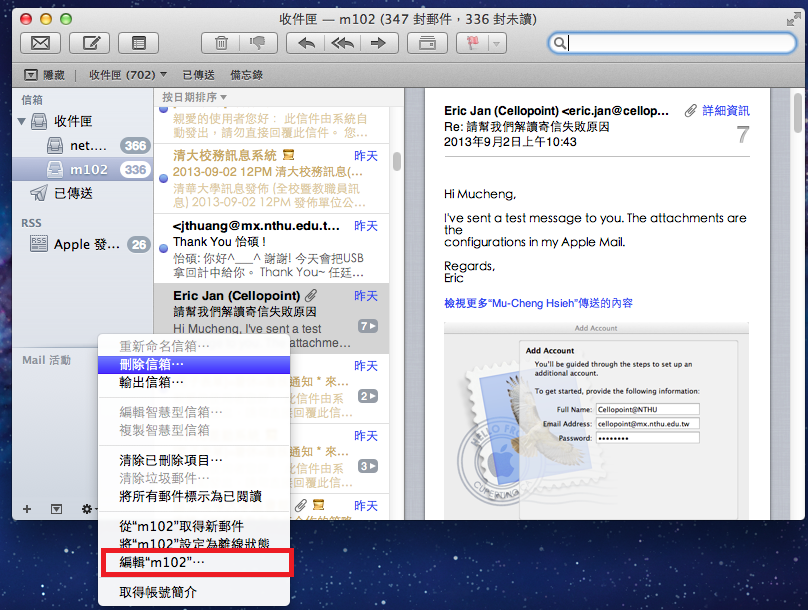
Task: Compose a new message
Action: coord(90,43)
